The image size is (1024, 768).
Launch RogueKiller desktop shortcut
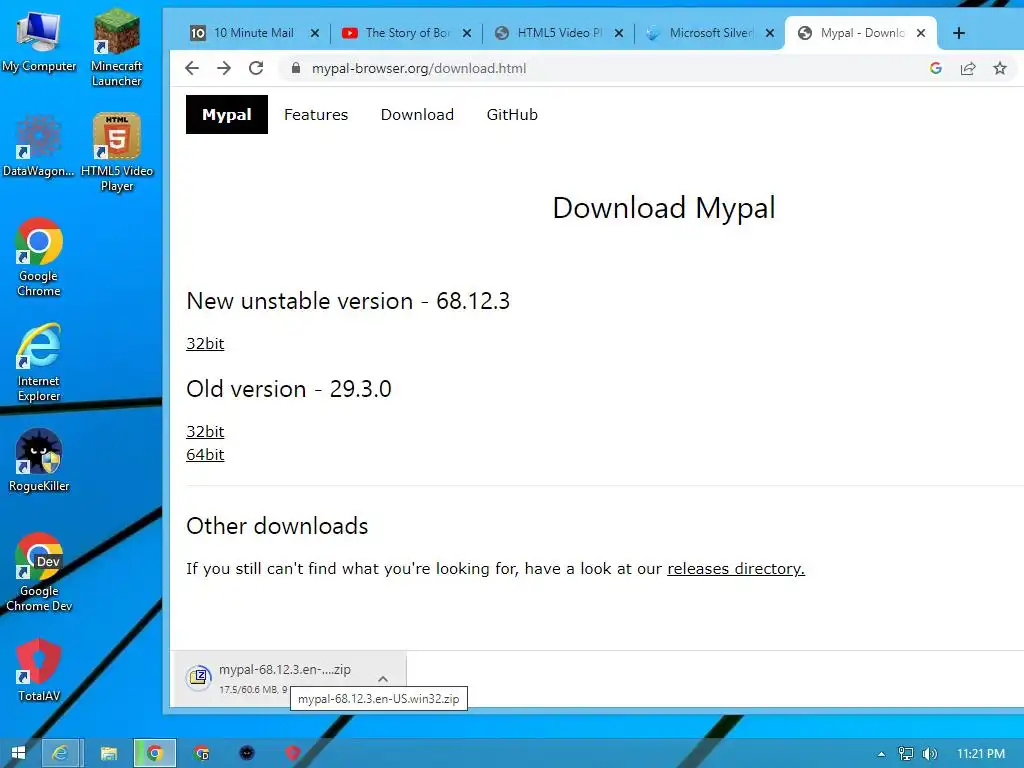click(x=39, y=460)
